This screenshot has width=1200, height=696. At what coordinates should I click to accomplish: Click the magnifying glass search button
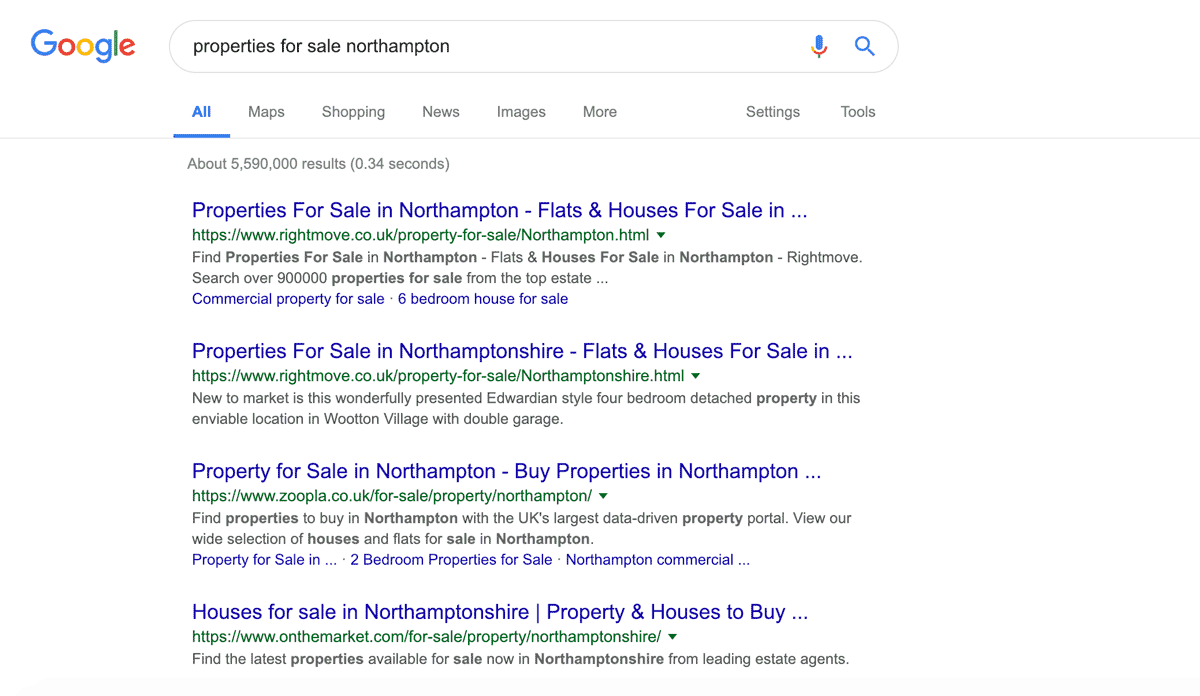[865, 46]
